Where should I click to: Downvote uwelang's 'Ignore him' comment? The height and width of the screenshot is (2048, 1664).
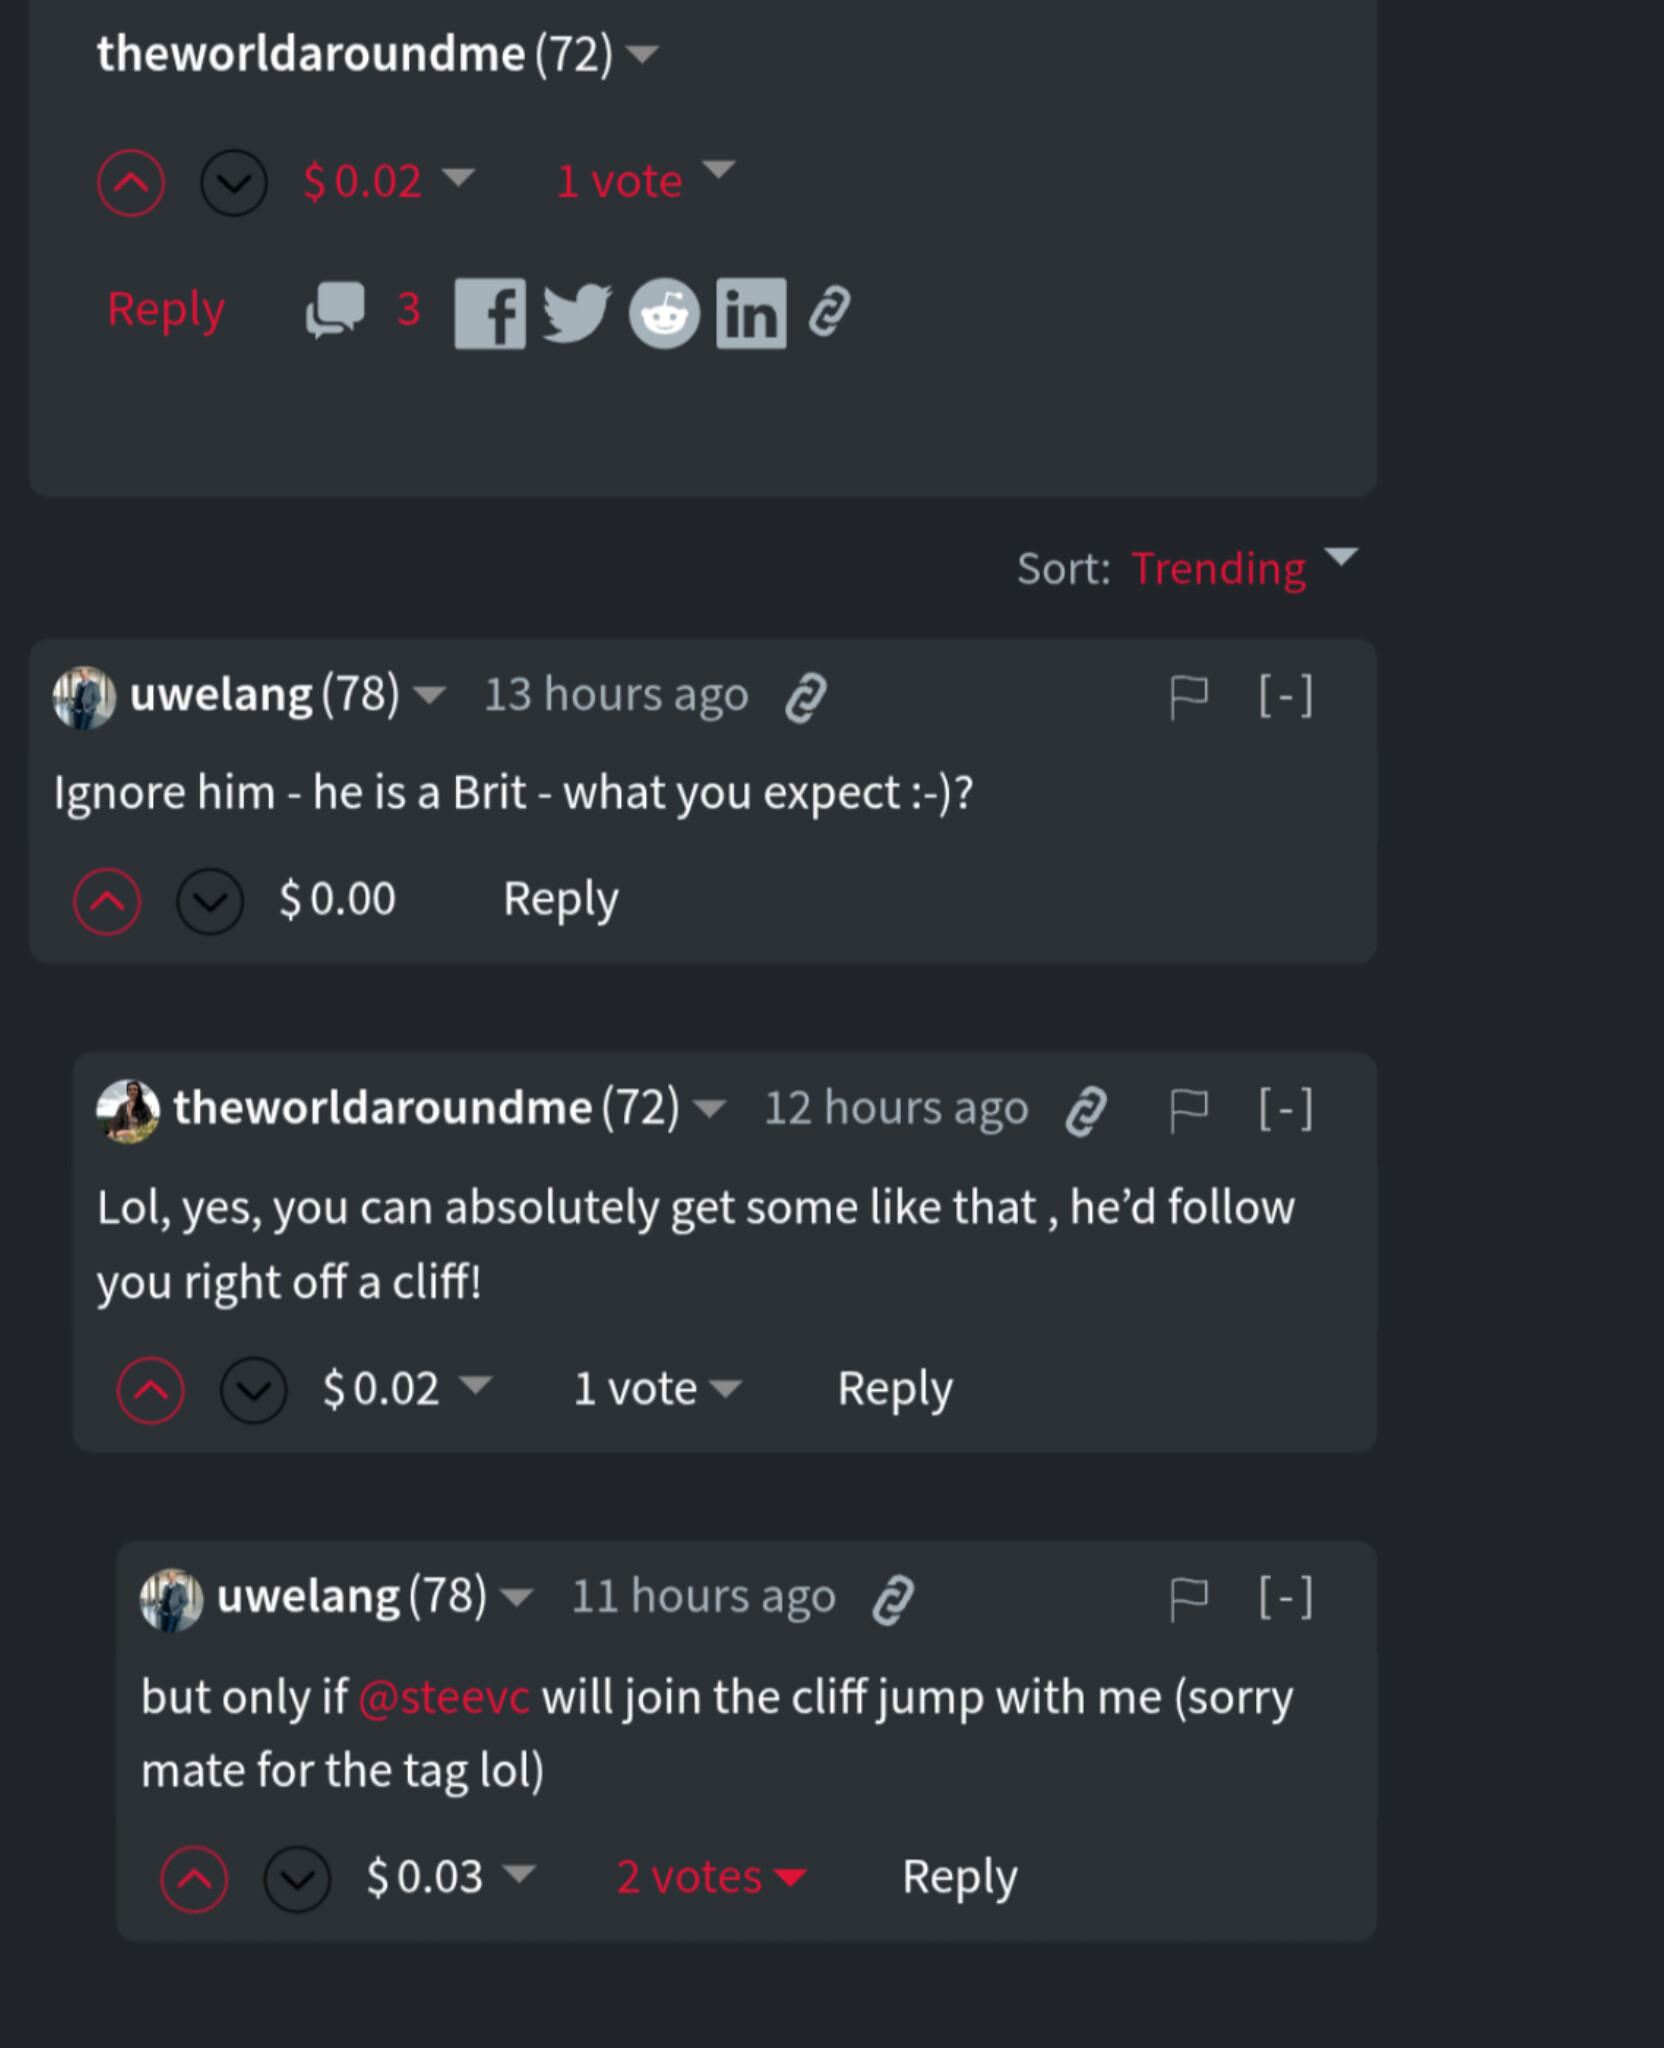point(210,901)
